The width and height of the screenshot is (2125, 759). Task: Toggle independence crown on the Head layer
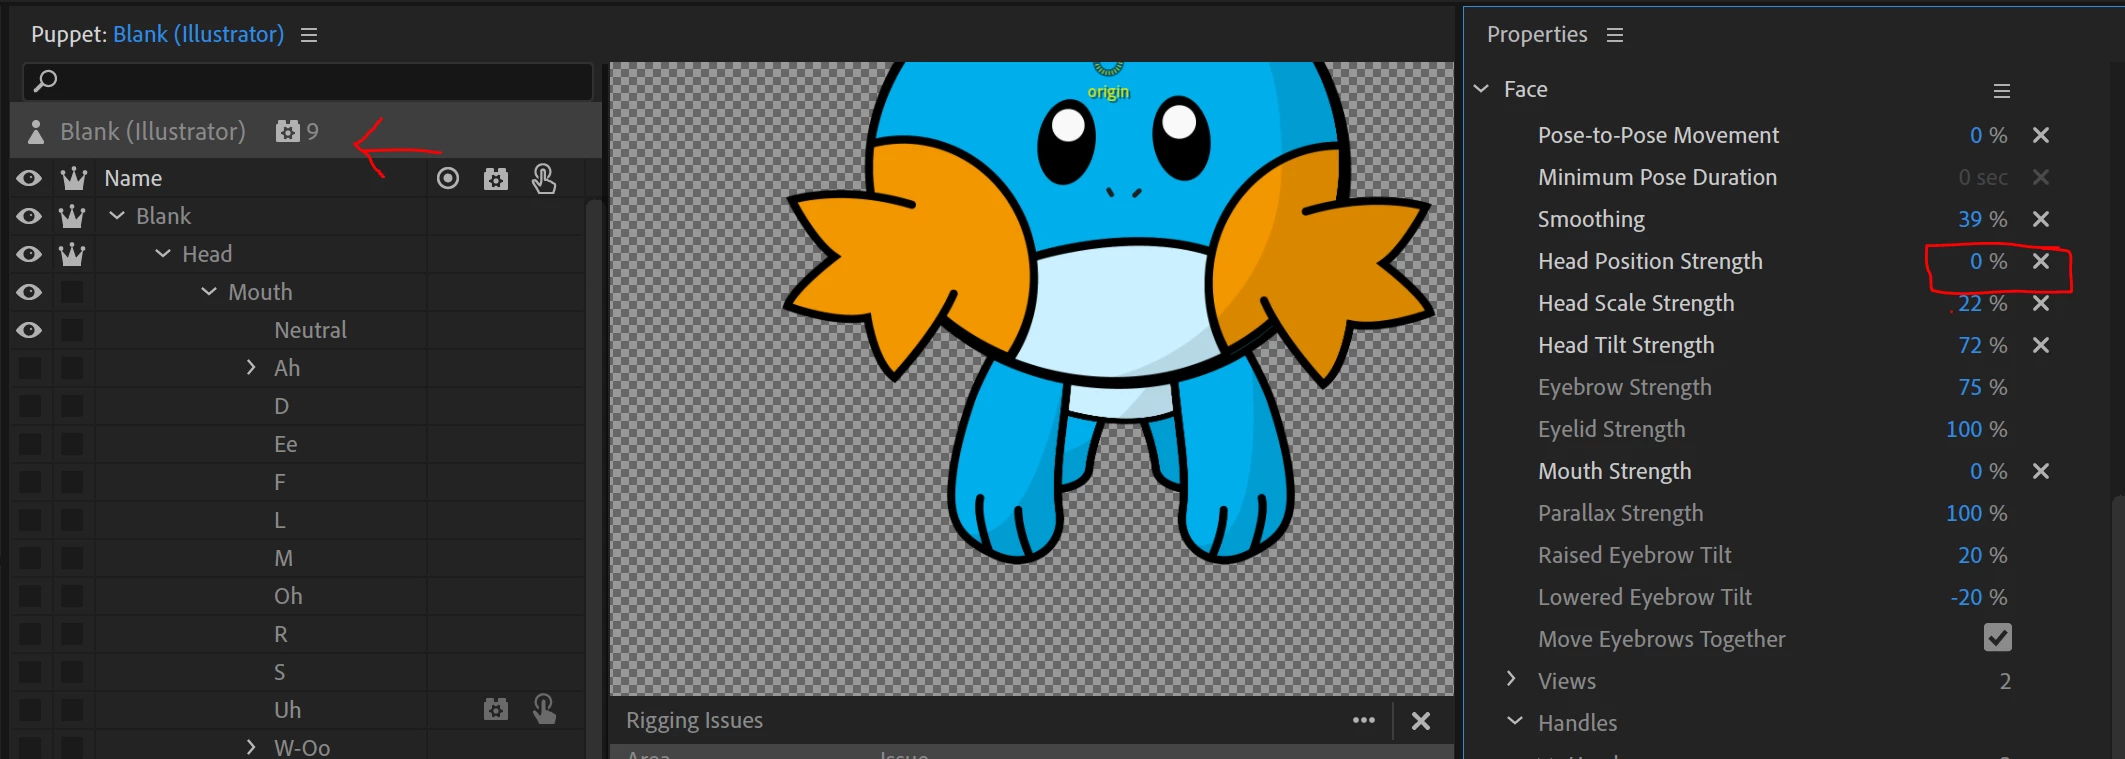pos(72,254)
